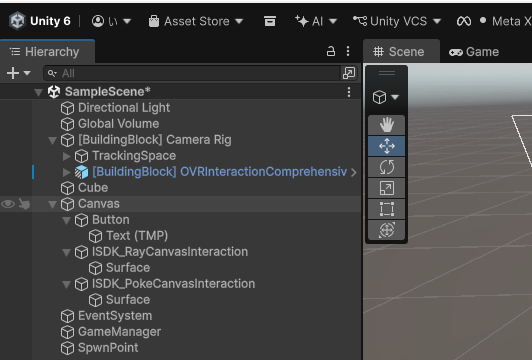
Task: Toggle the Hierarchy panel lock
Action: pyautogui.click(x=331, y=51)
